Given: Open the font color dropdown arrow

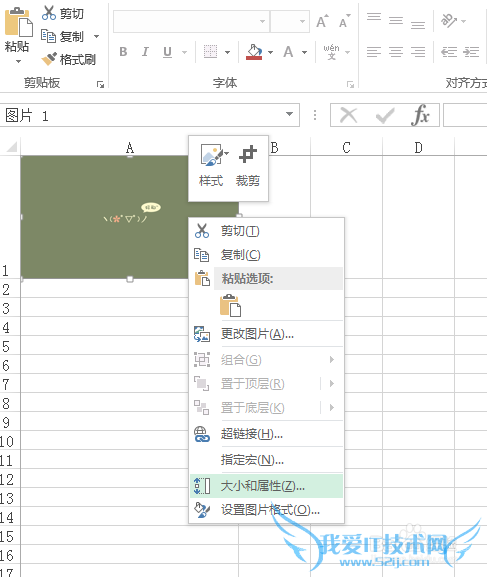Looking at the screenshot, I should point(304,52).
